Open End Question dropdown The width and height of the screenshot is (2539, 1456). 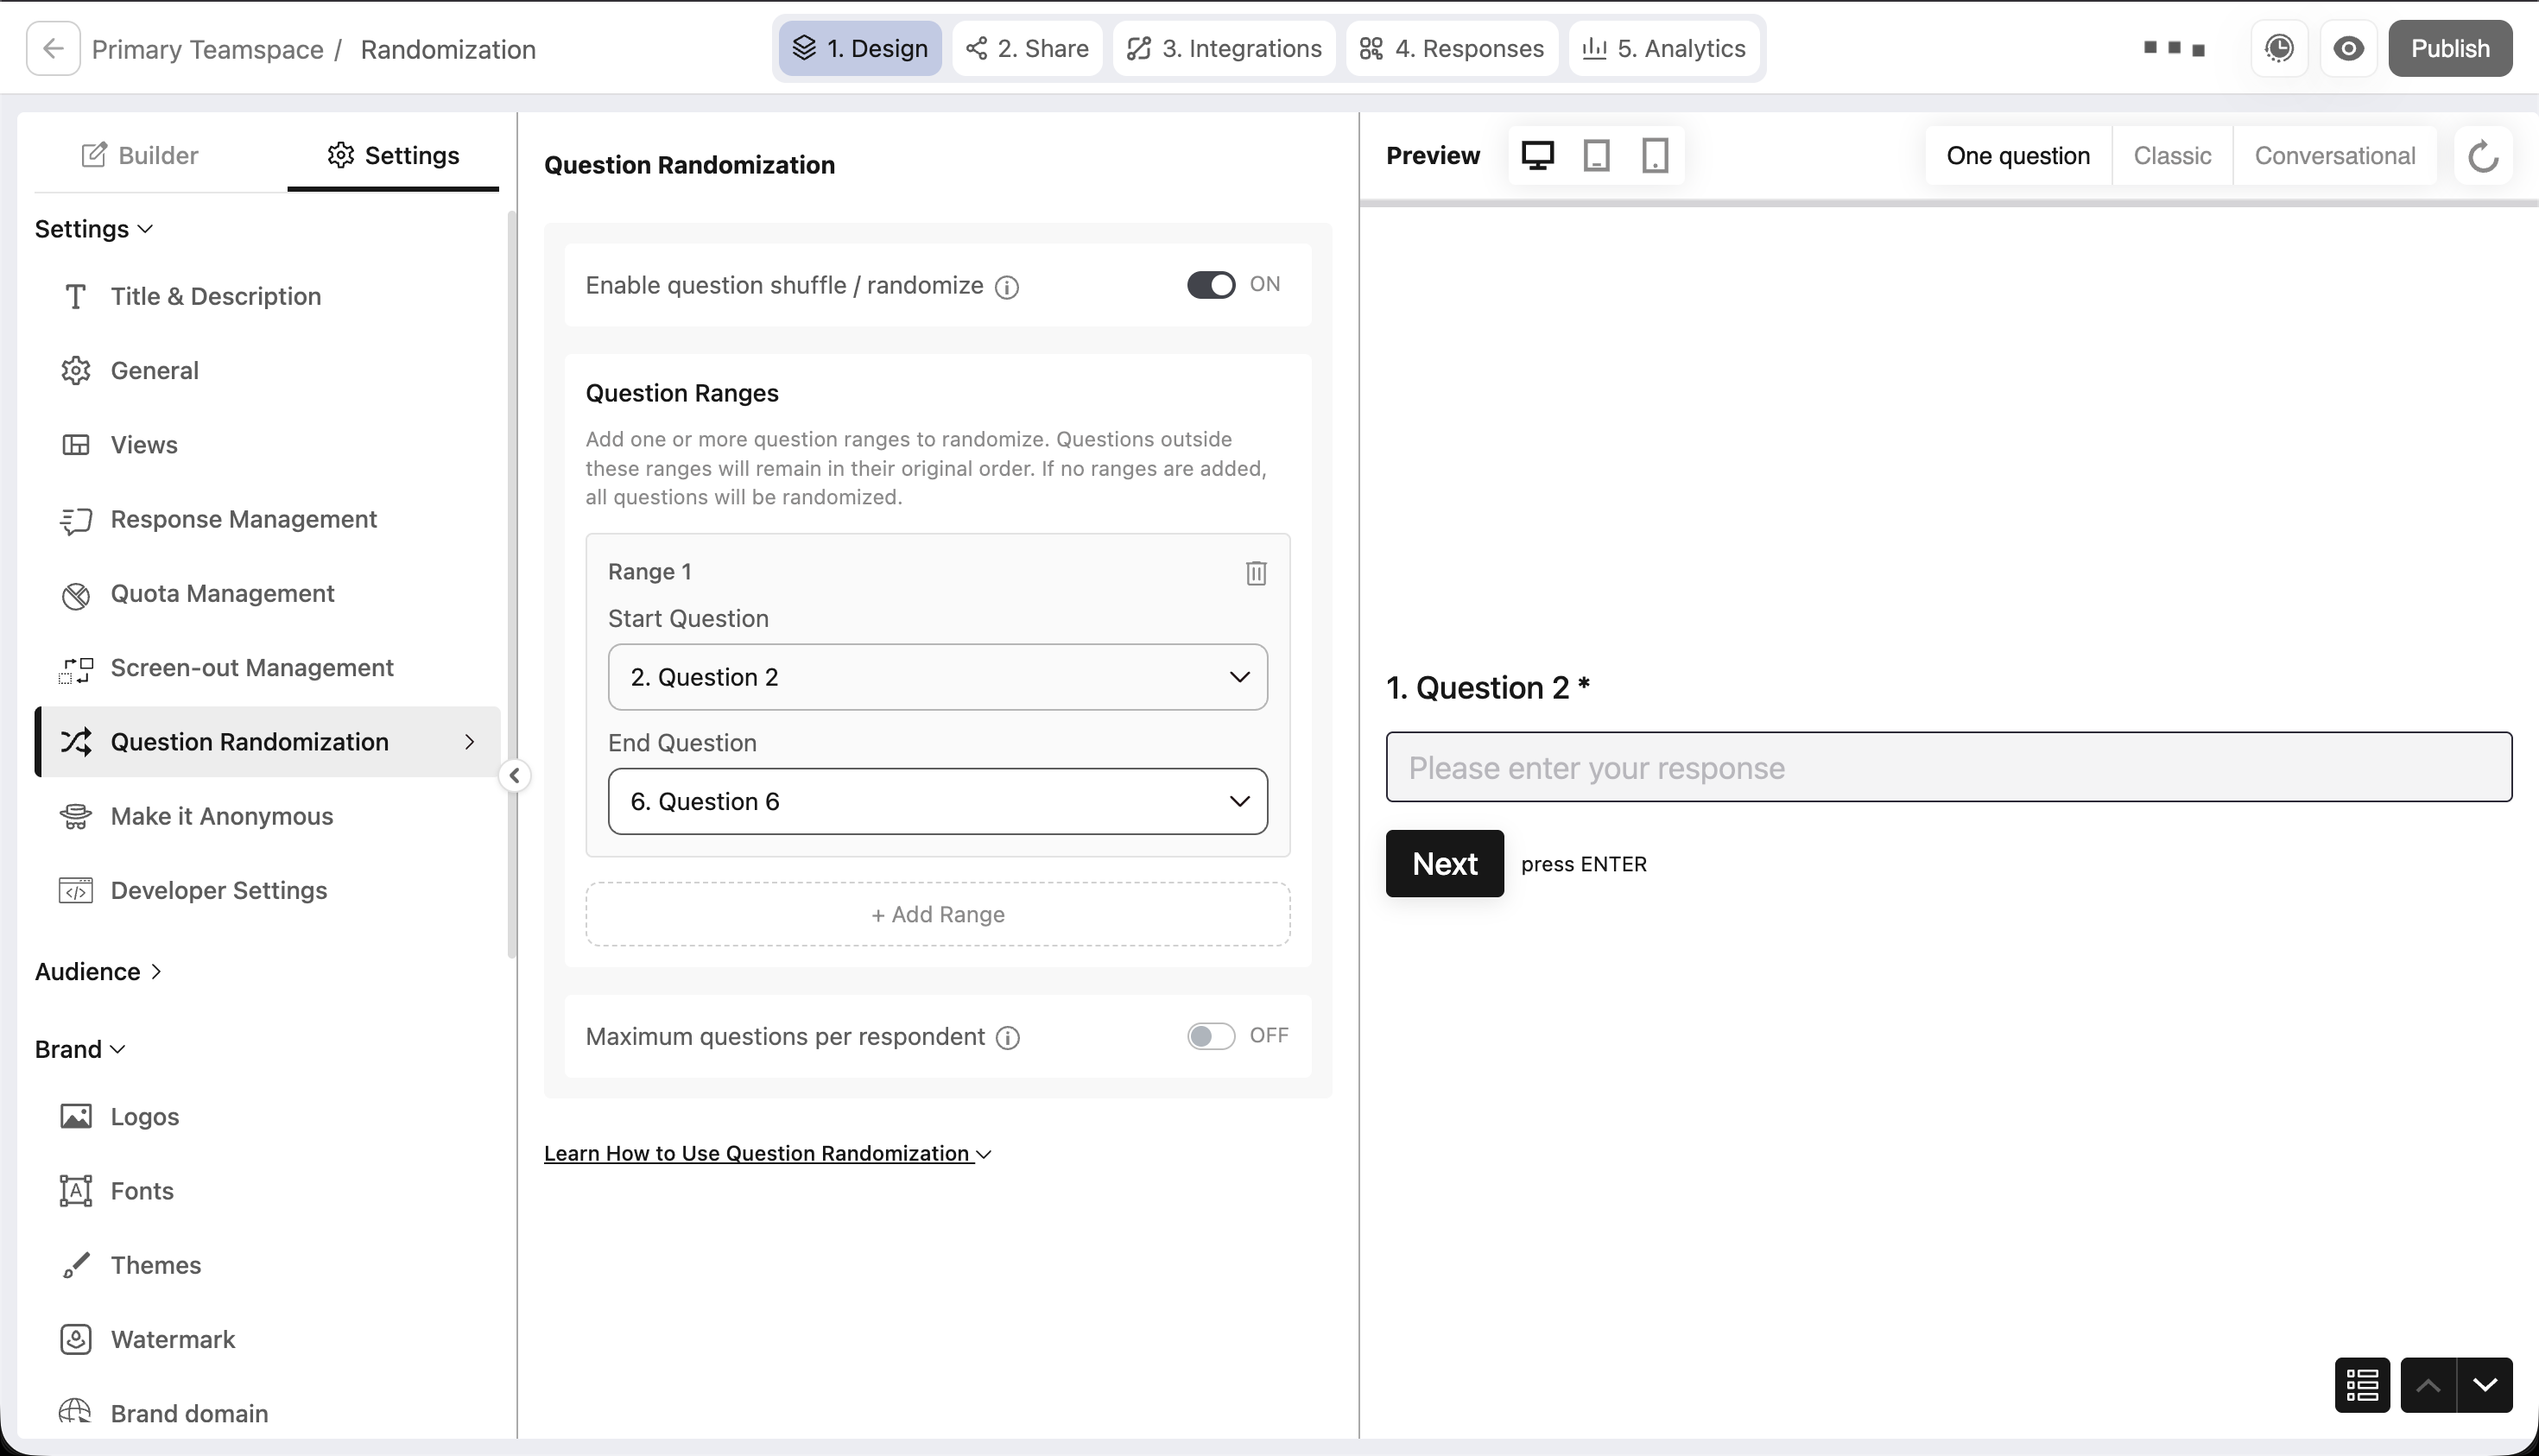click(x=937, y=801)
